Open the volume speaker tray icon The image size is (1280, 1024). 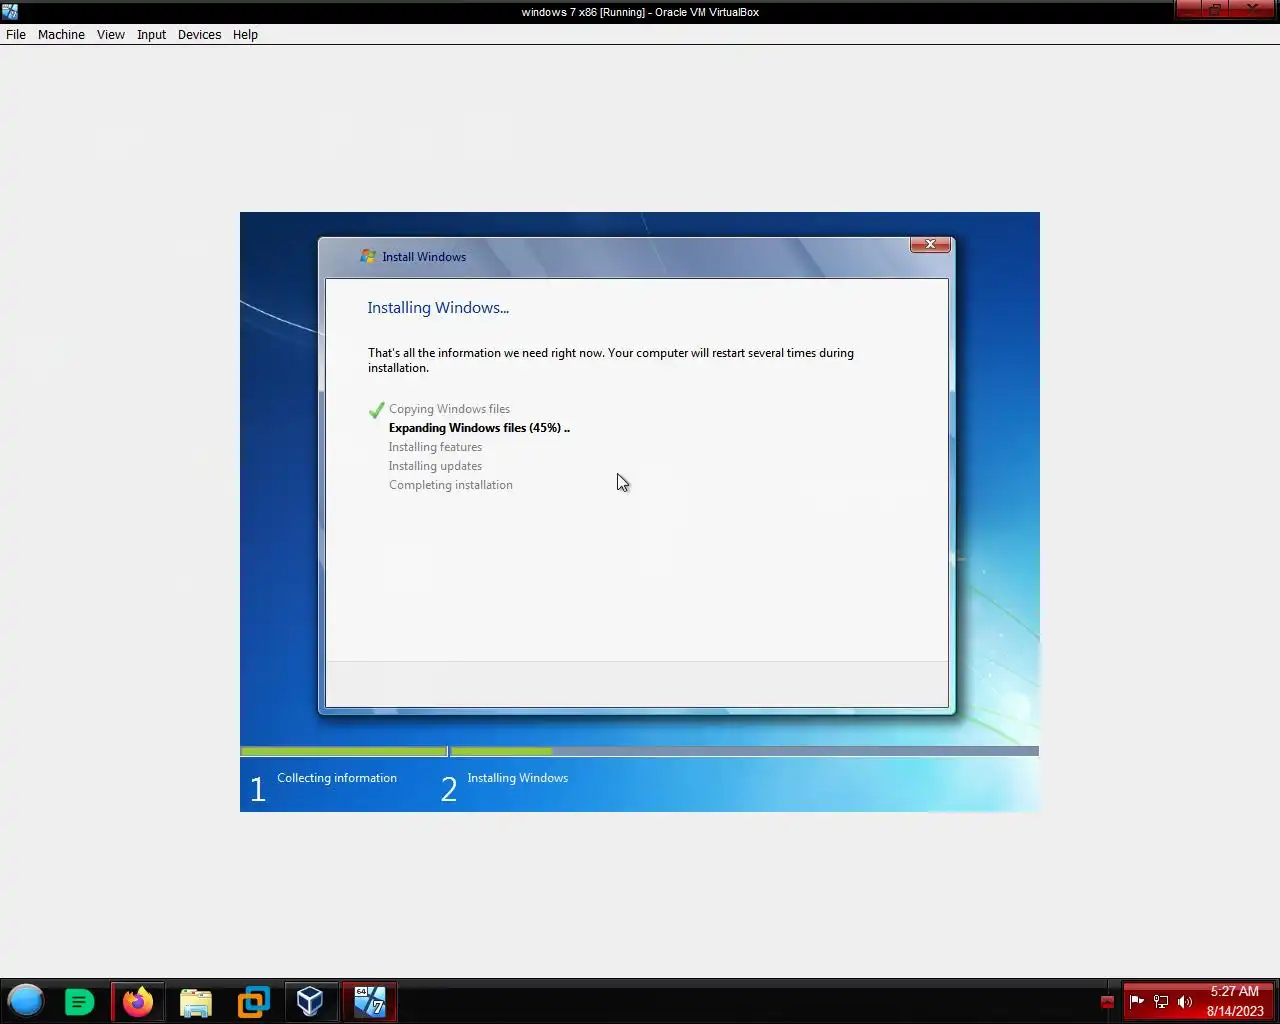(1185, 1002)
